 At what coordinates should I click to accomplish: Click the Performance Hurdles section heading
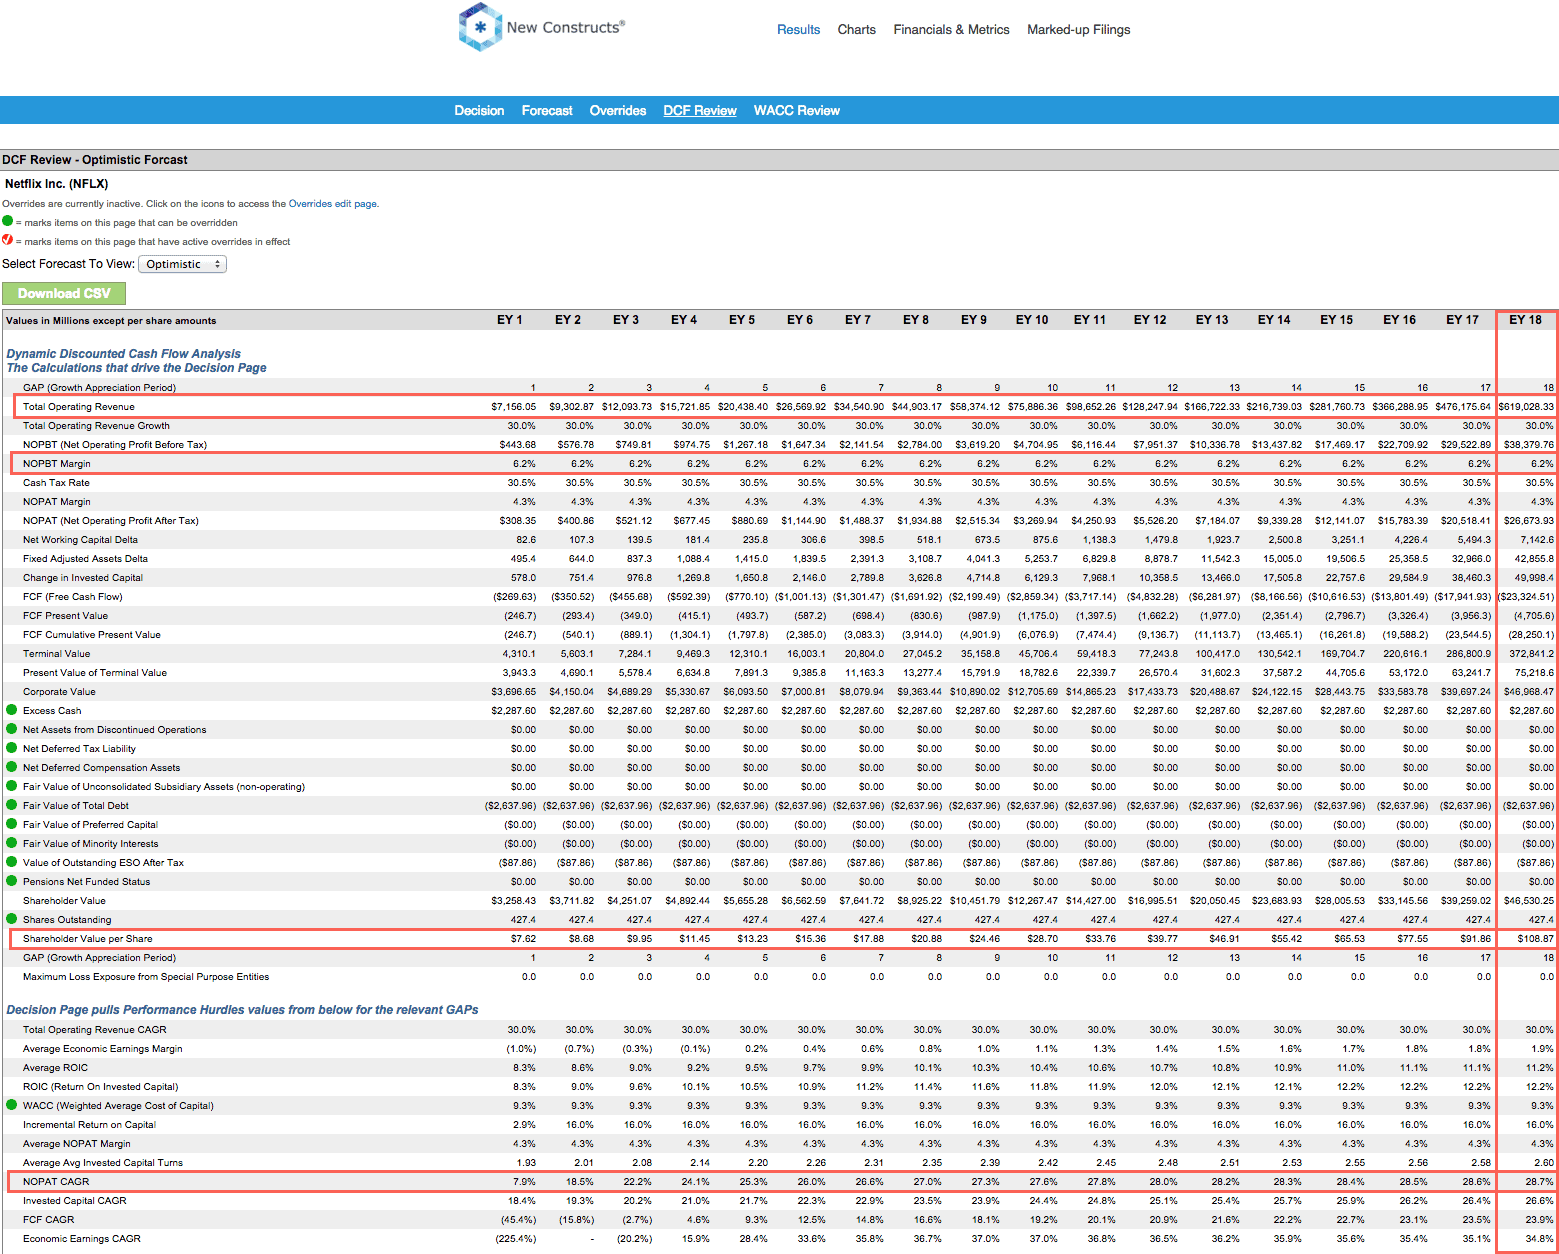point(243,1010)
